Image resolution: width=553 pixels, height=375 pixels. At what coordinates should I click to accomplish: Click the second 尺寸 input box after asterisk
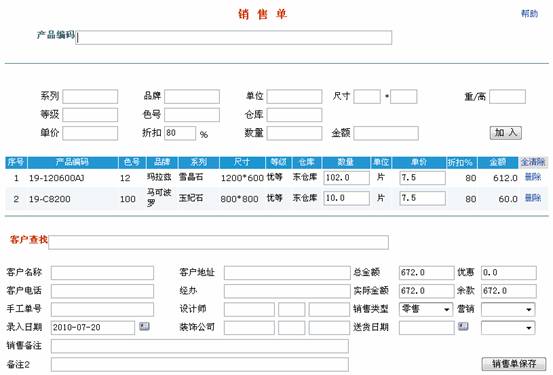click(404, 97)
